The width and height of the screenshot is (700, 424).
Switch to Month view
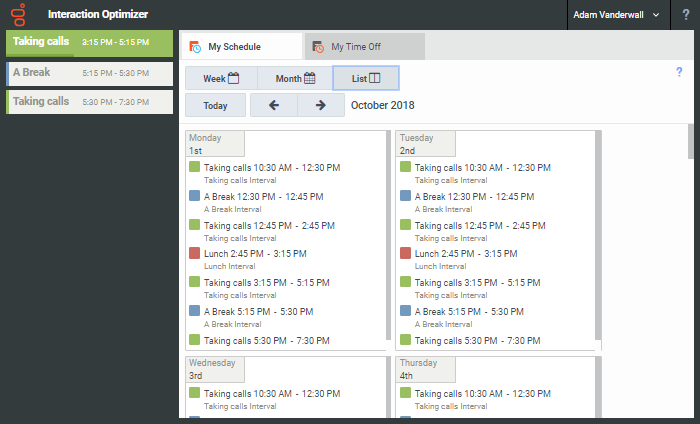(x=295, y=78)
